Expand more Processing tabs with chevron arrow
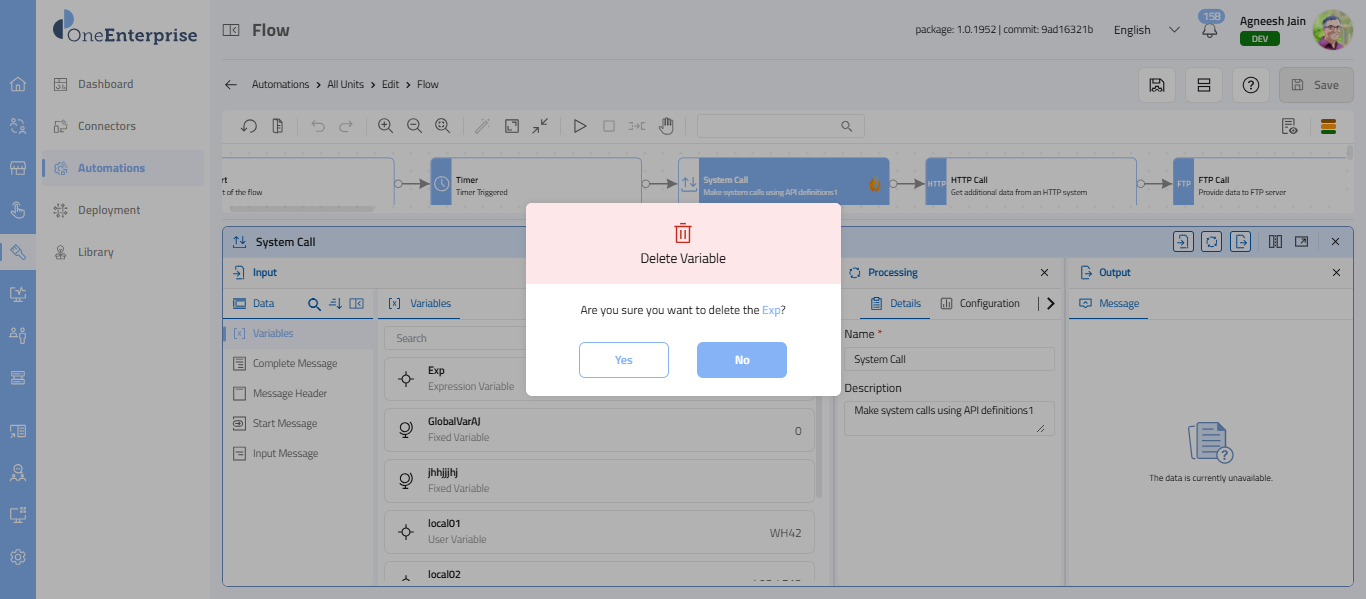 click(1050, 304)
